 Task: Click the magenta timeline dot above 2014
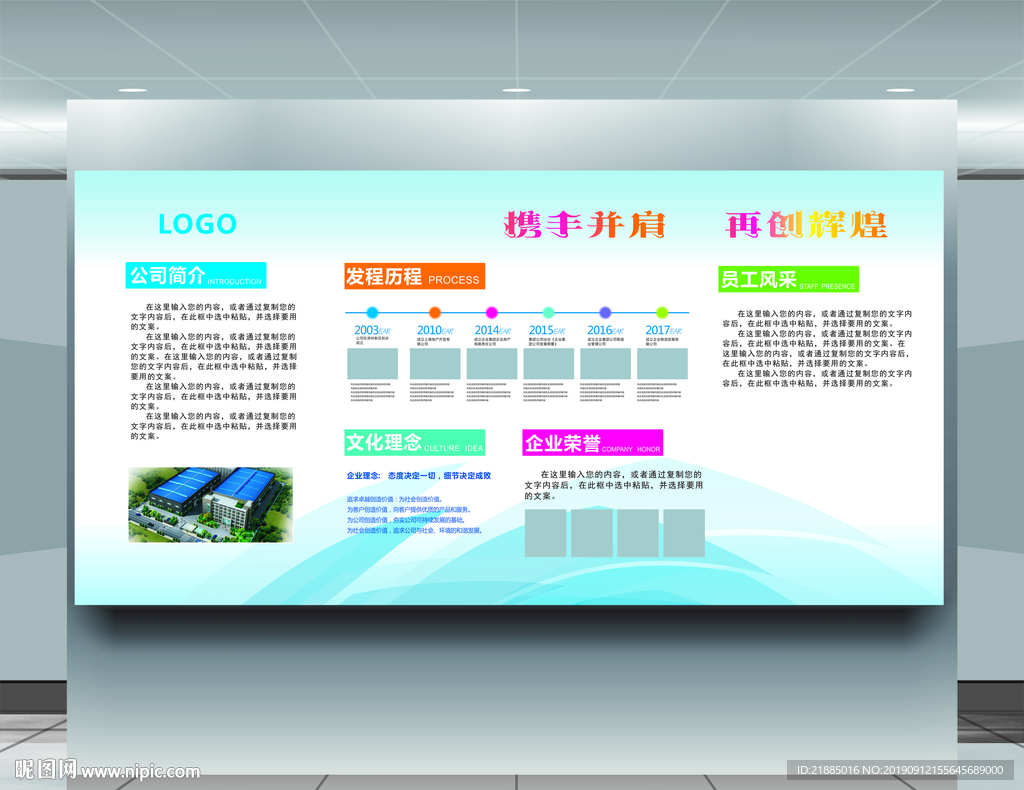(492, 313)
